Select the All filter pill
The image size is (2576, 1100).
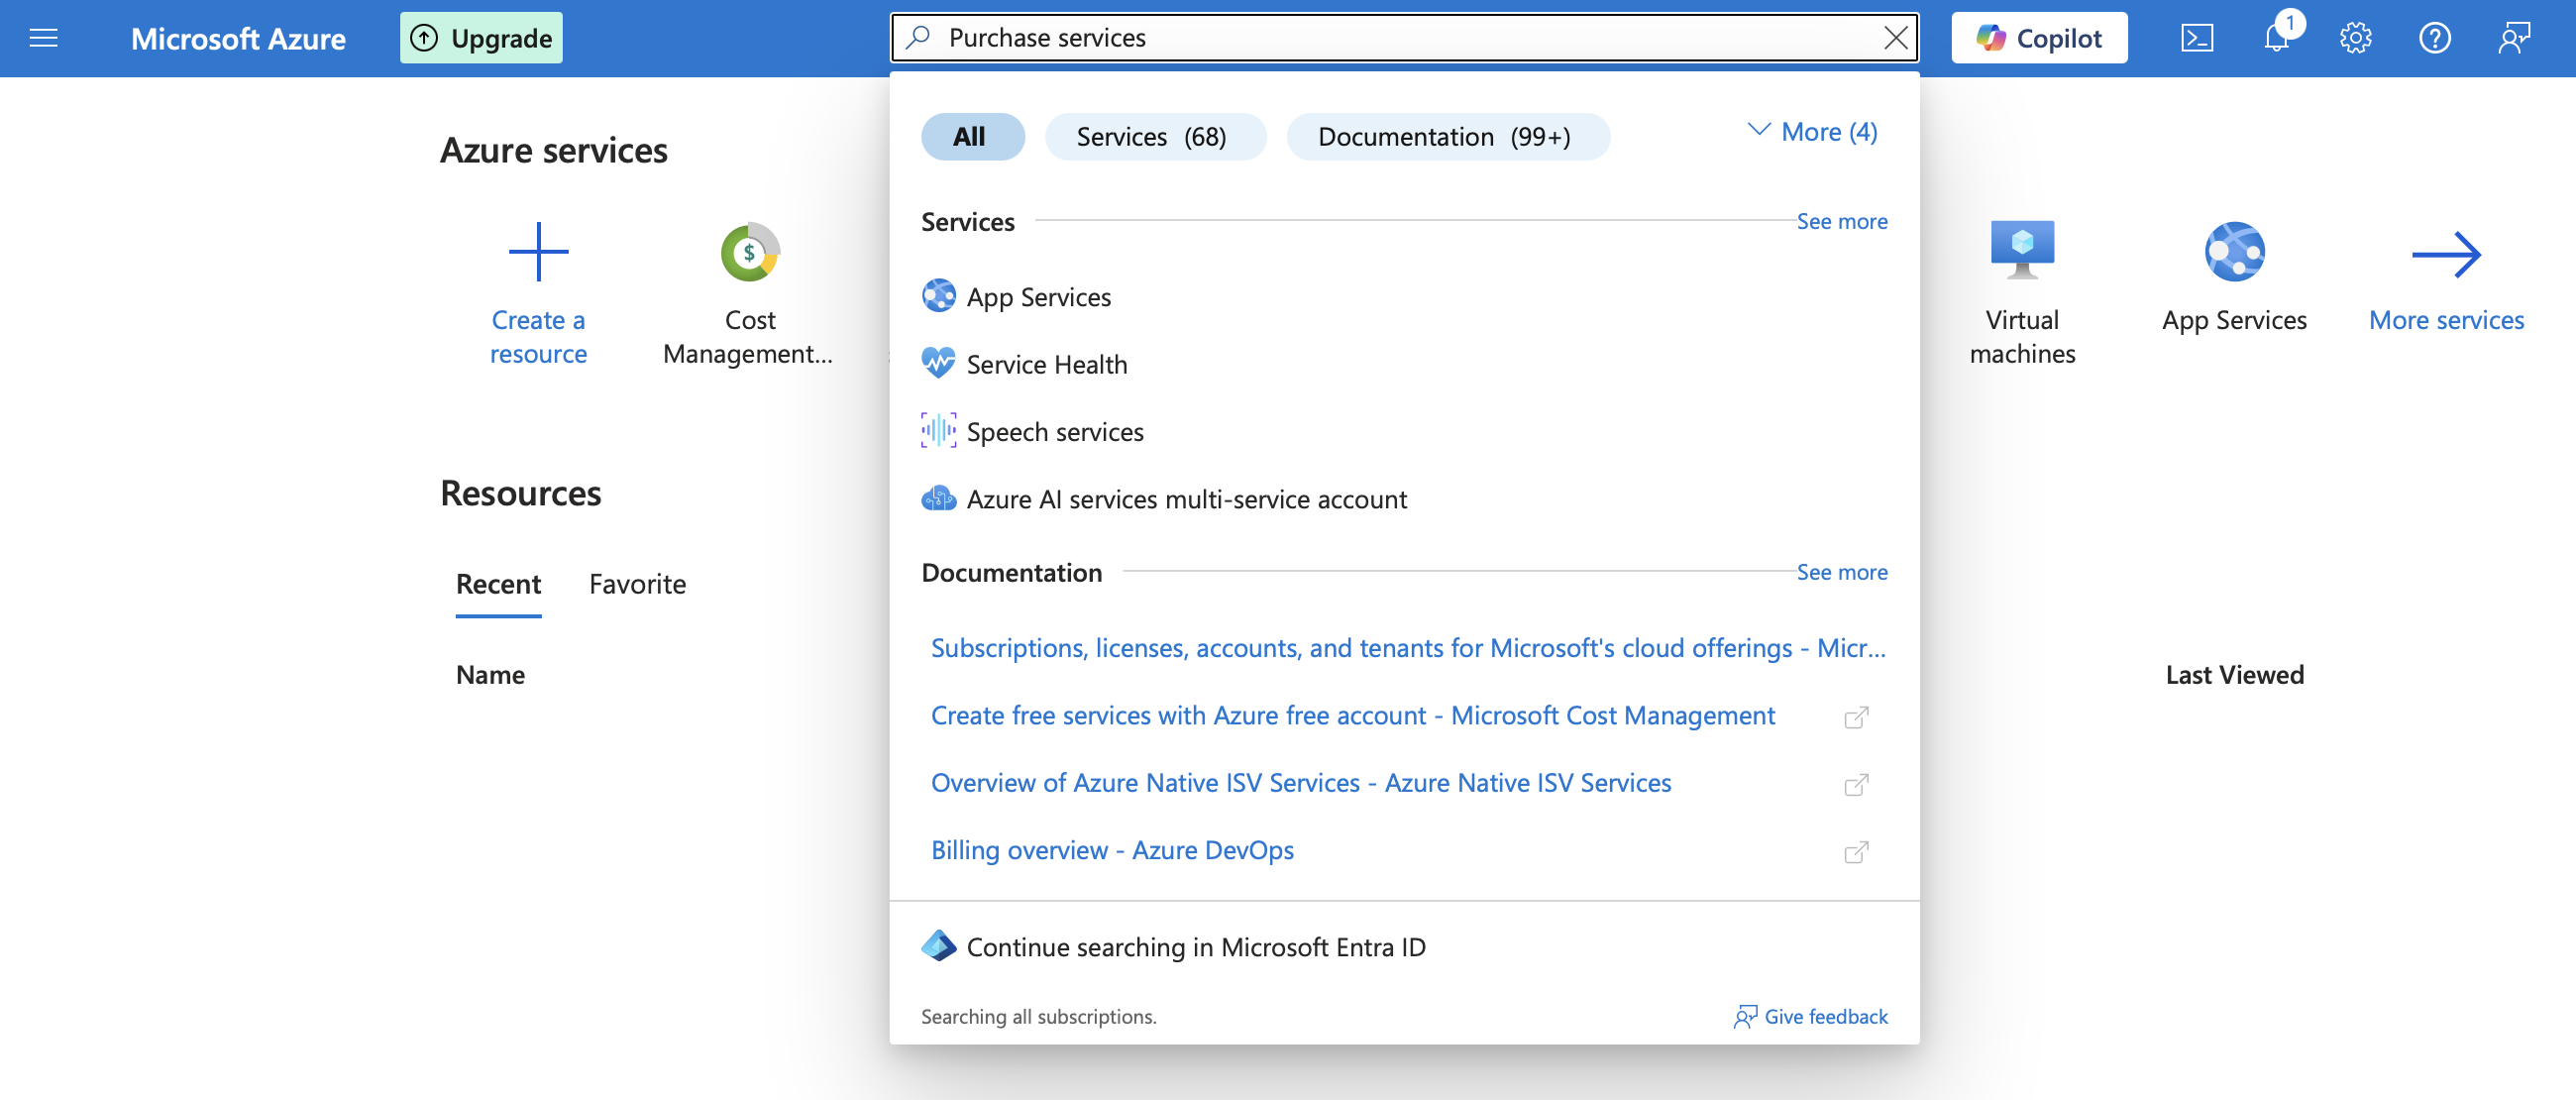tap(972, 136)
